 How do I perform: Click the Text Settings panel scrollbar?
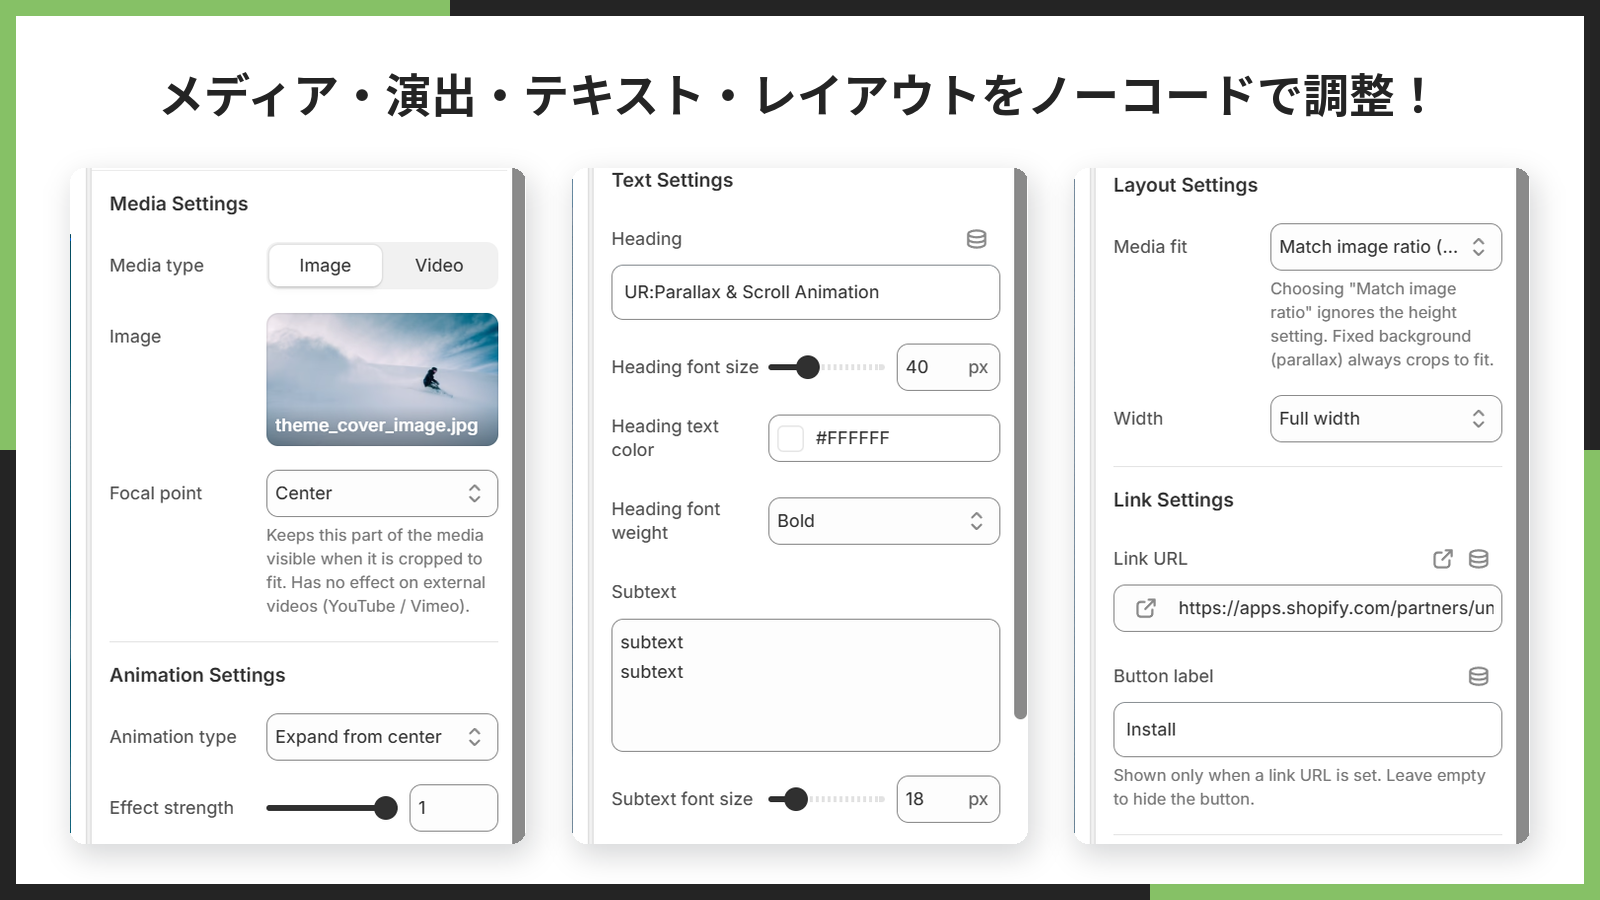coord(1020,444)
